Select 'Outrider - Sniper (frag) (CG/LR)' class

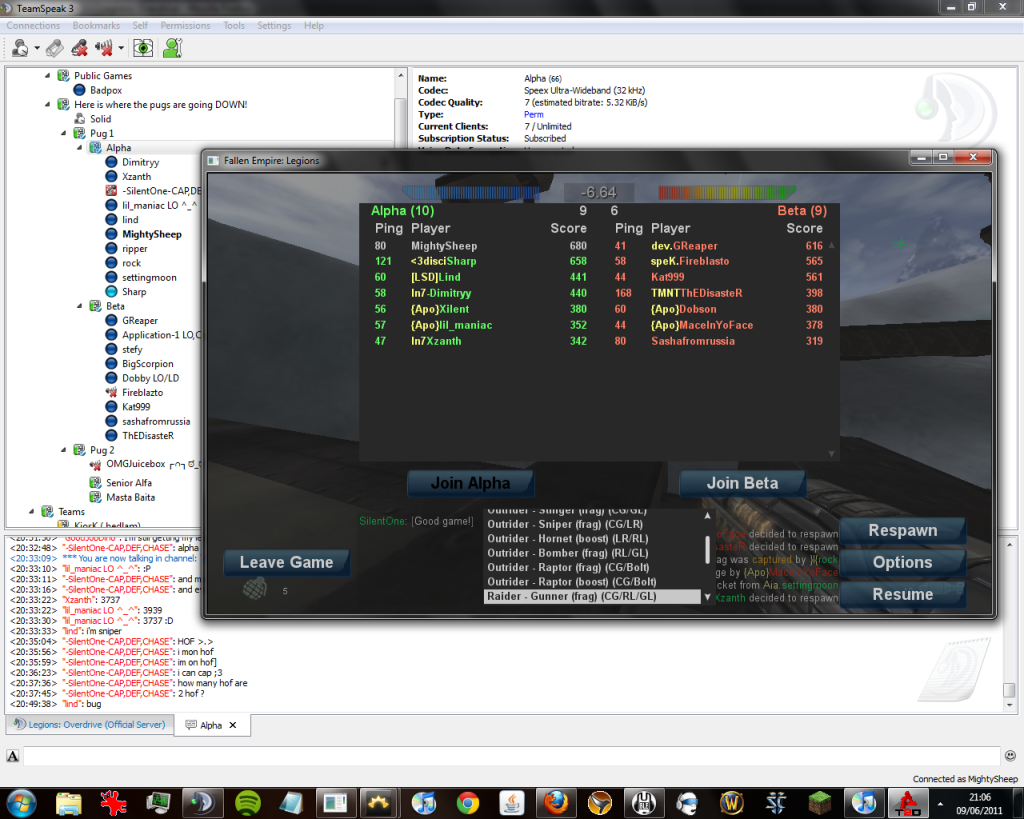point(592,524)
